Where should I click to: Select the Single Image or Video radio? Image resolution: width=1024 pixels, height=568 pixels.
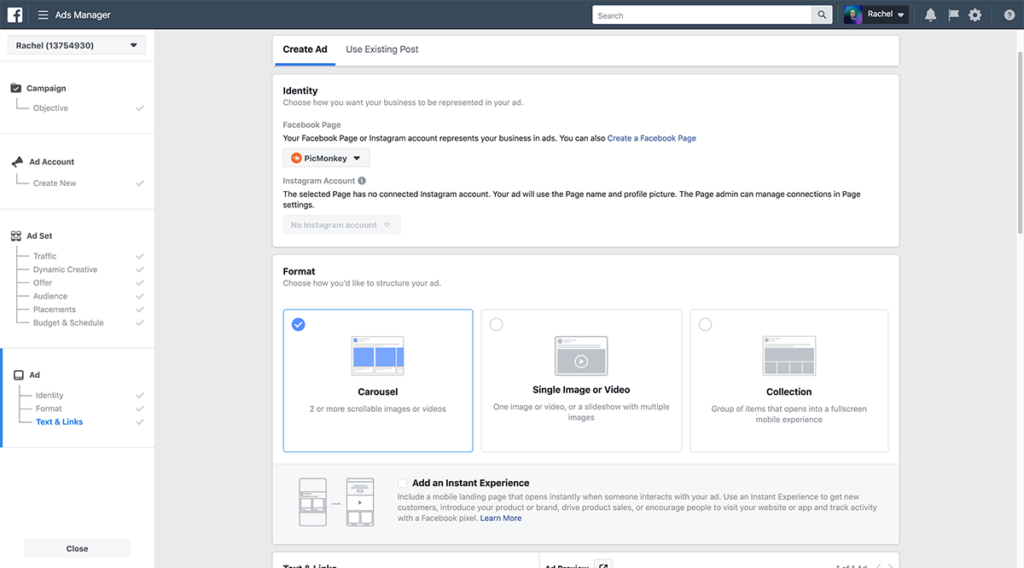(x=497, y=325)
